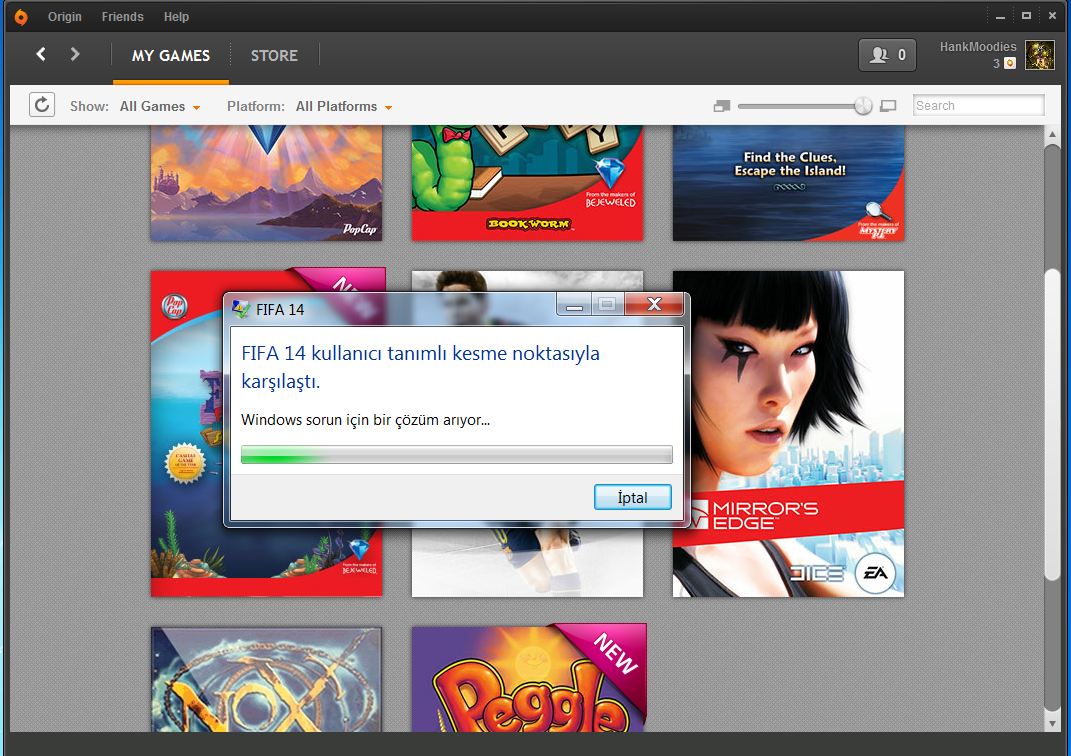This screenshot has height=756, width=1071.
Task: Click the large tiles size icon
Action: click(888, 106)
